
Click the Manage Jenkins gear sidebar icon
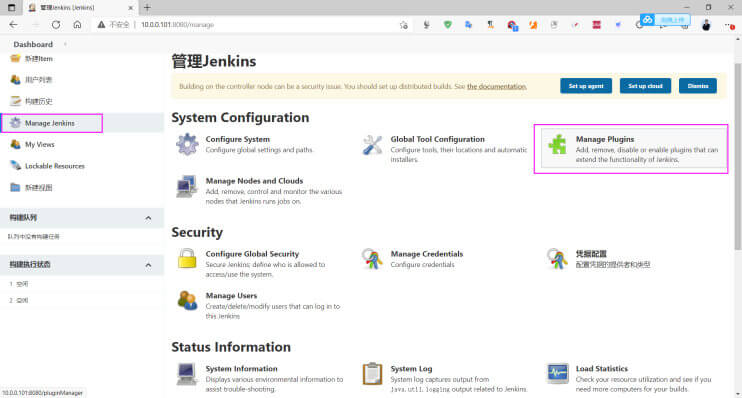coord(15,123)
